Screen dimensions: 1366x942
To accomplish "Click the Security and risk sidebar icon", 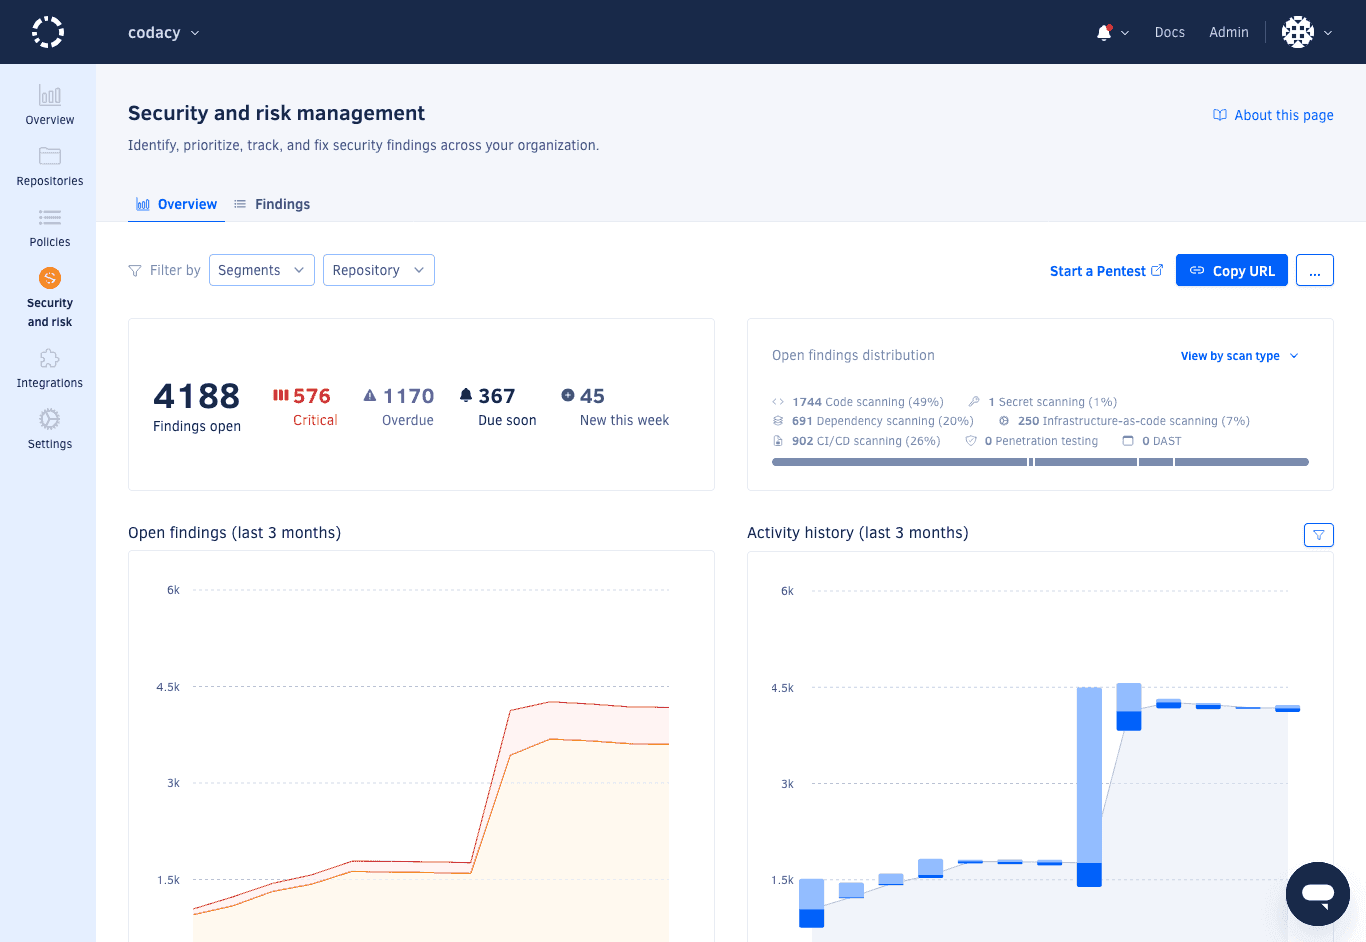I will pyautogui.click(x=48, y=288).
